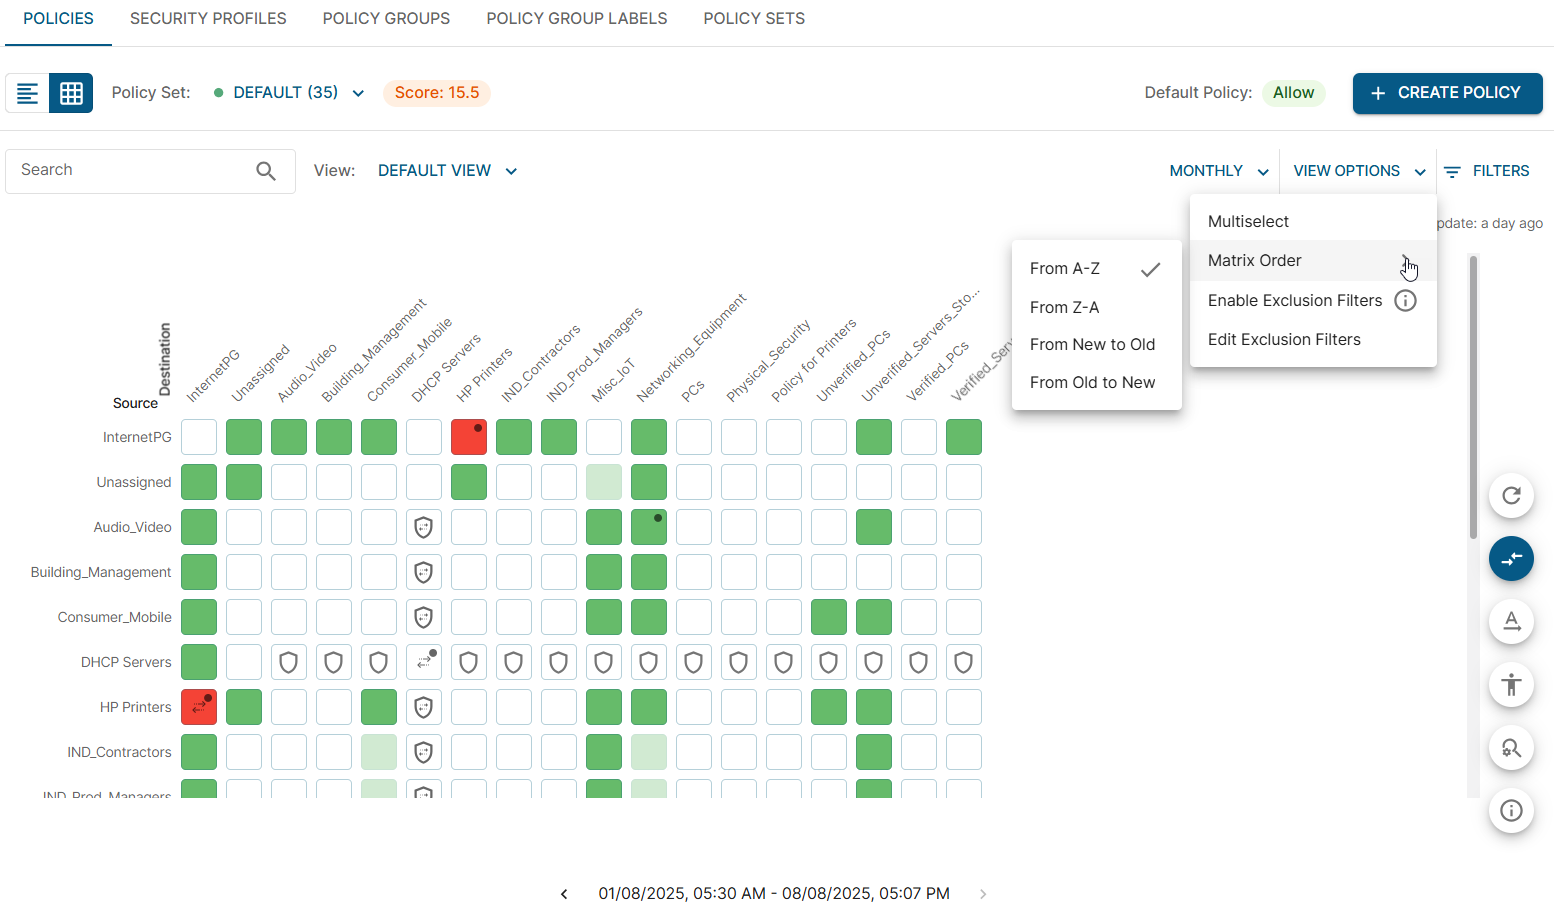1554x910 pixels.
Task: Click into the Search input field
Action: (x=130, y=171)
